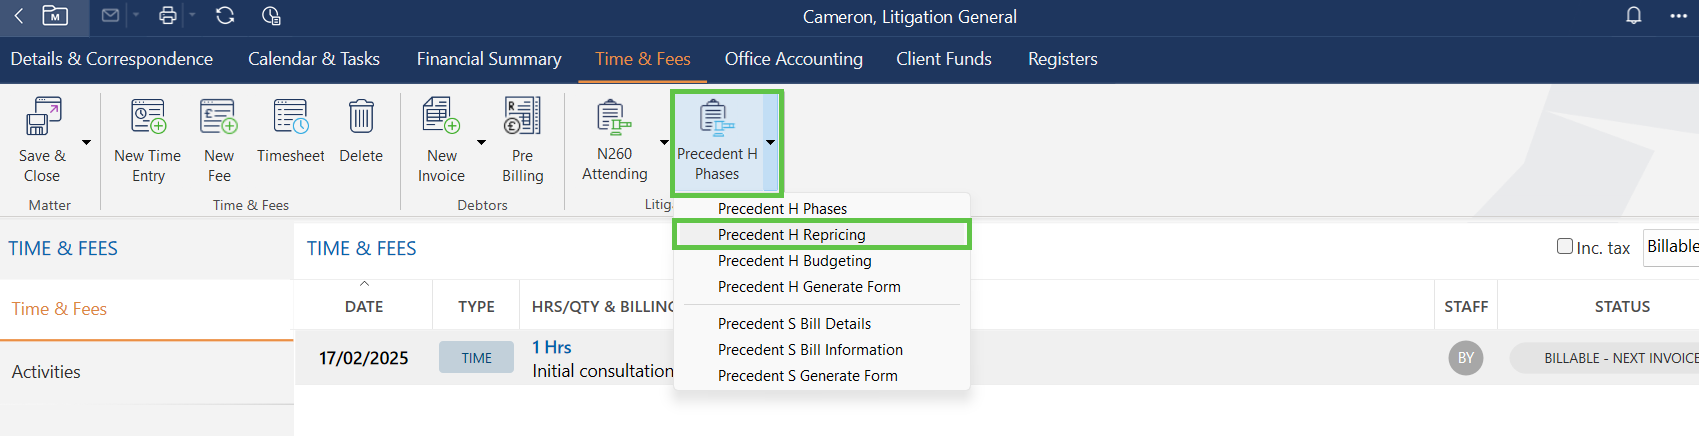Create a New Time Entry

click(x=148, y=118)
